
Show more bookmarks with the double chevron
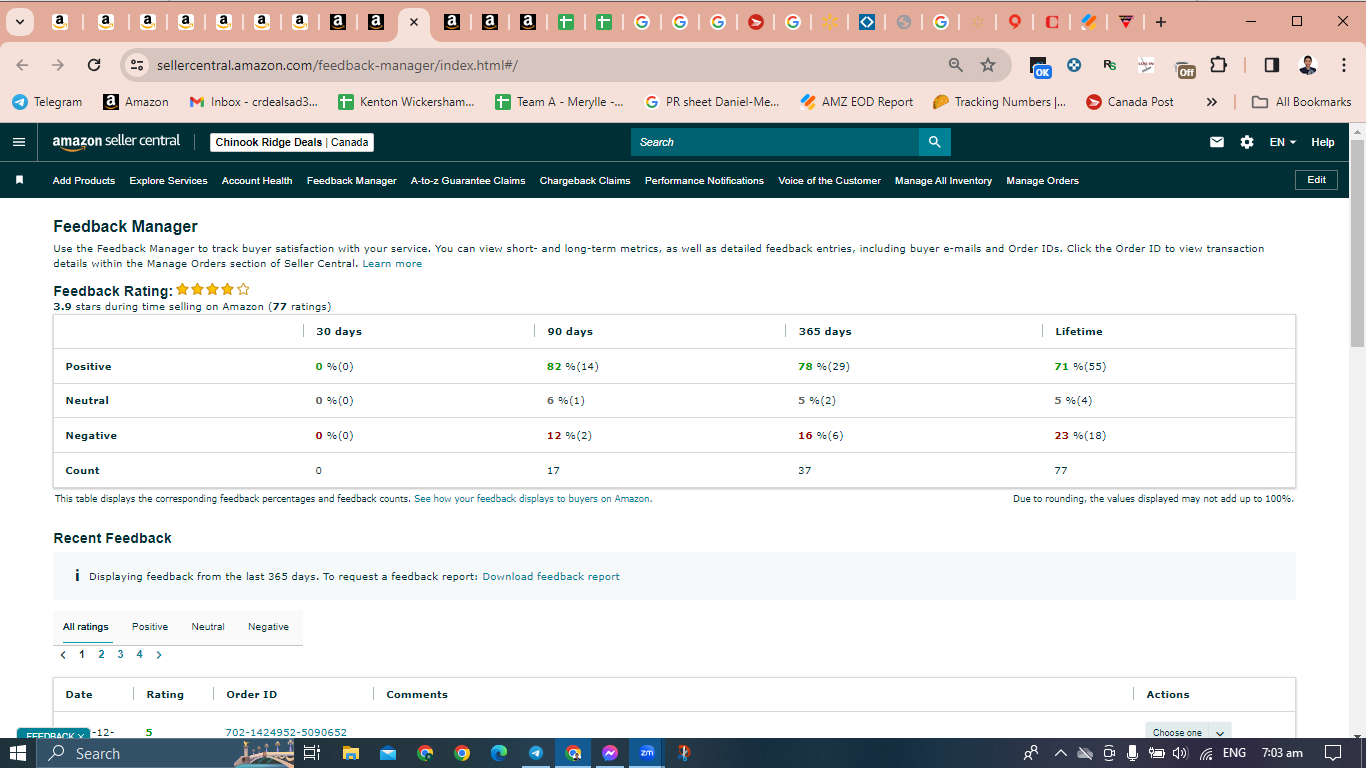coord(1211,102)
